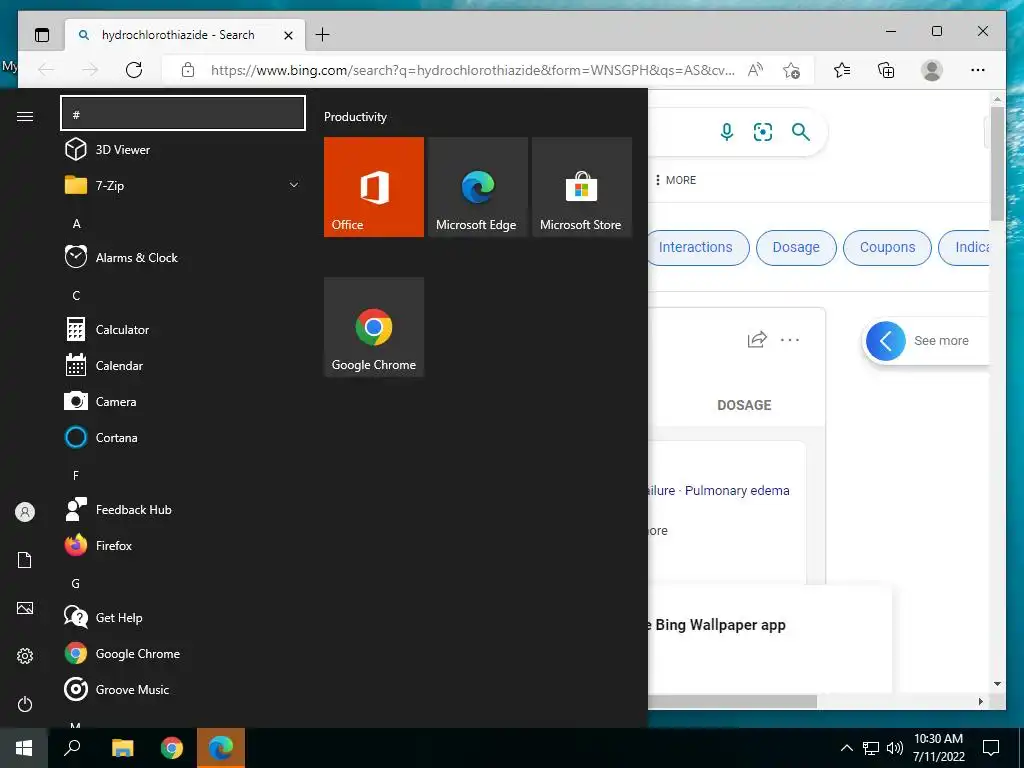Click the Bing microphone voice search icon
Screen dimensions: 1024x768
click(x=727, y=132)
